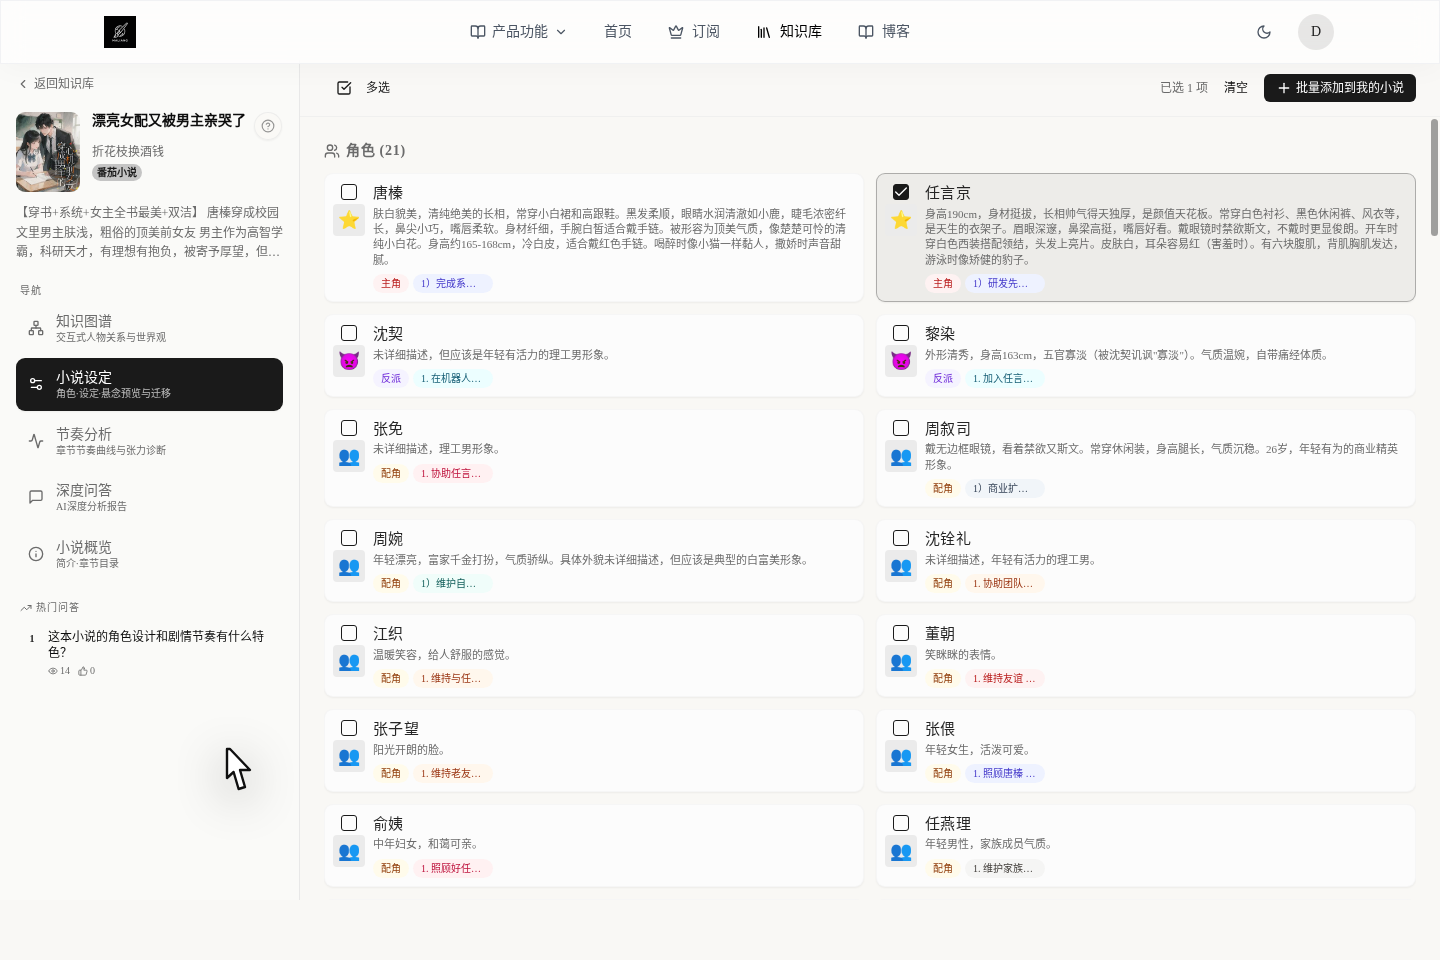The width and height of the screenshot is (1440, 960).
Task: Check the checkbox for 唐榛
Action: (x=349, y=192)
